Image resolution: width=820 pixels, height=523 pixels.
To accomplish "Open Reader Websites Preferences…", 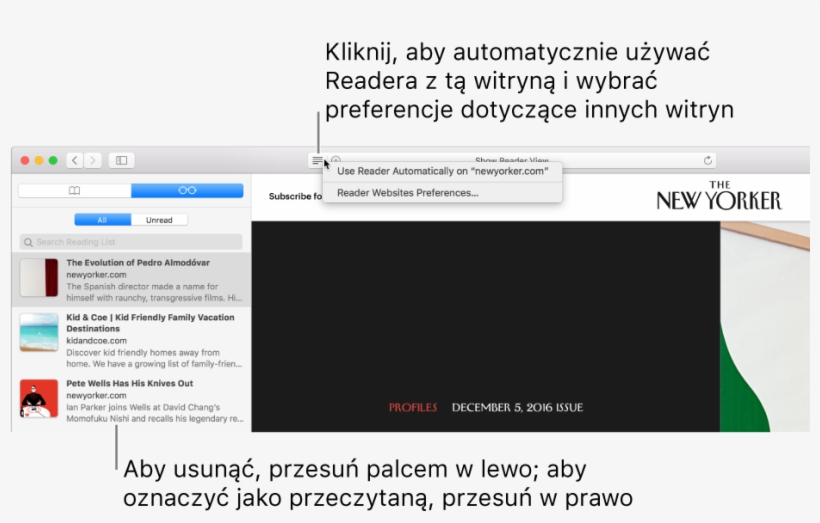I will (442, 193).
